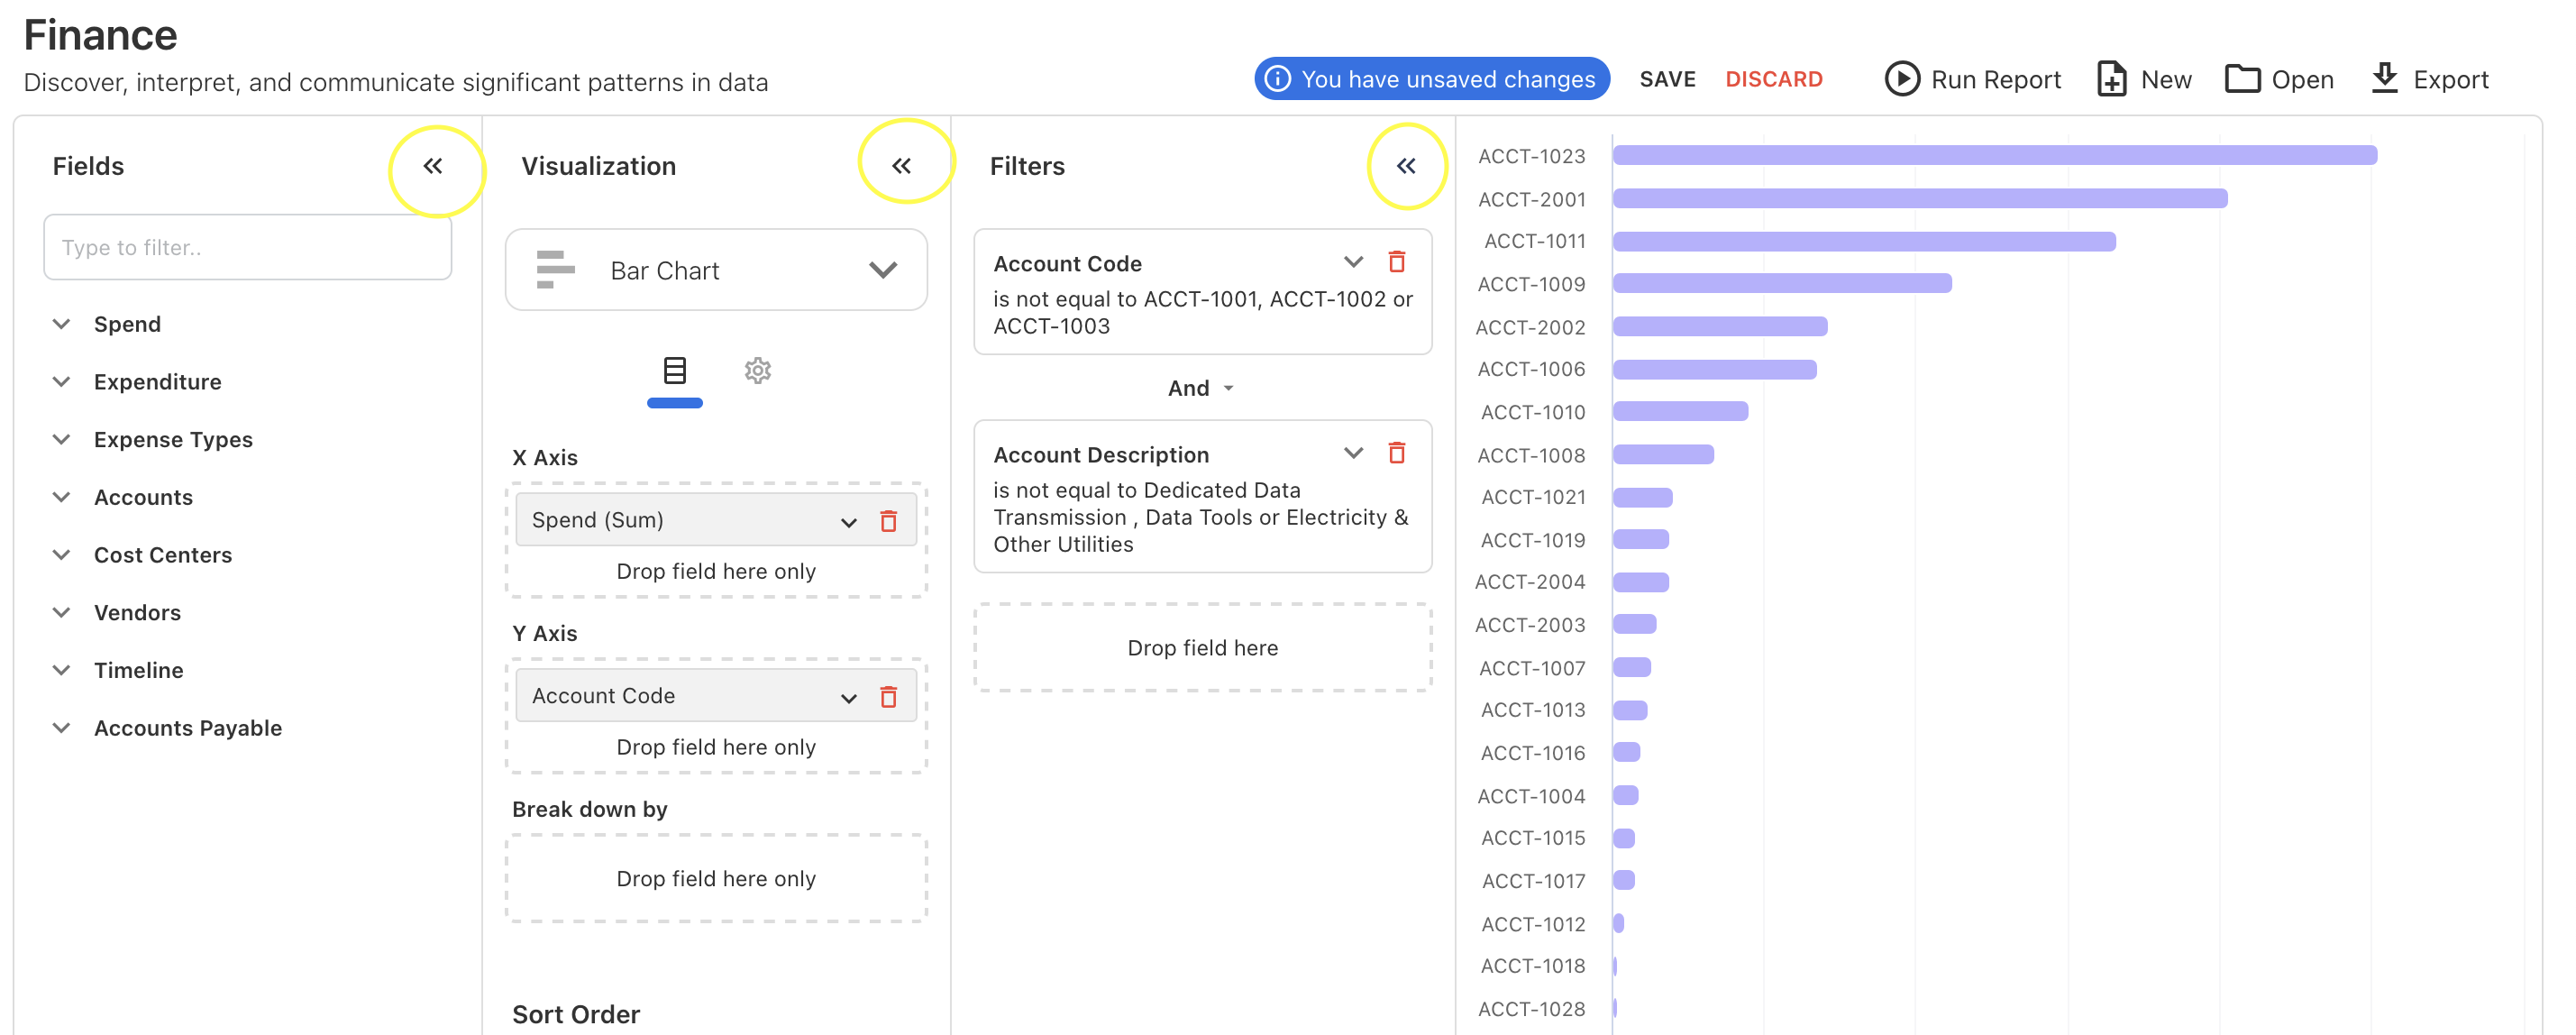The image size is (2576, 1035).
Task: Switch to the data fields tab
Action: [674, 371]
